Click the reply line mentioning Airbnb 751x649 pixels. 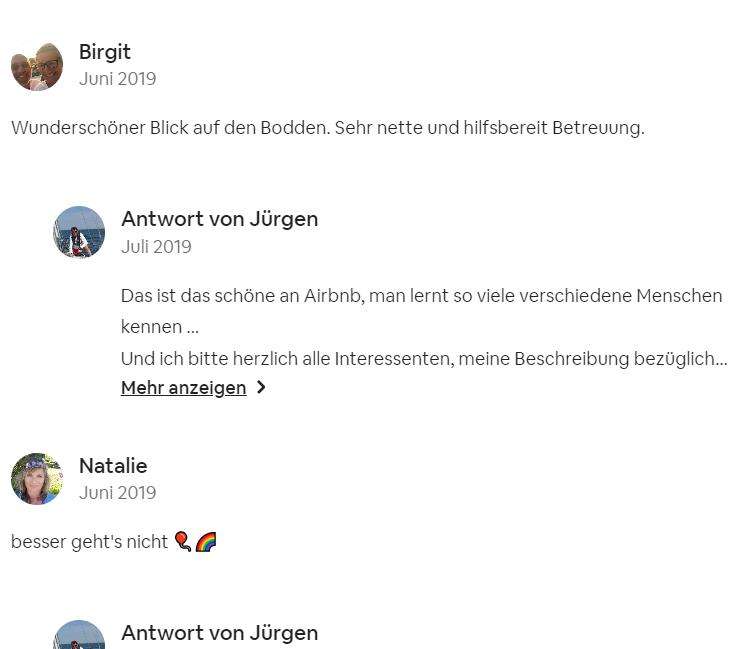coord(421,296)
